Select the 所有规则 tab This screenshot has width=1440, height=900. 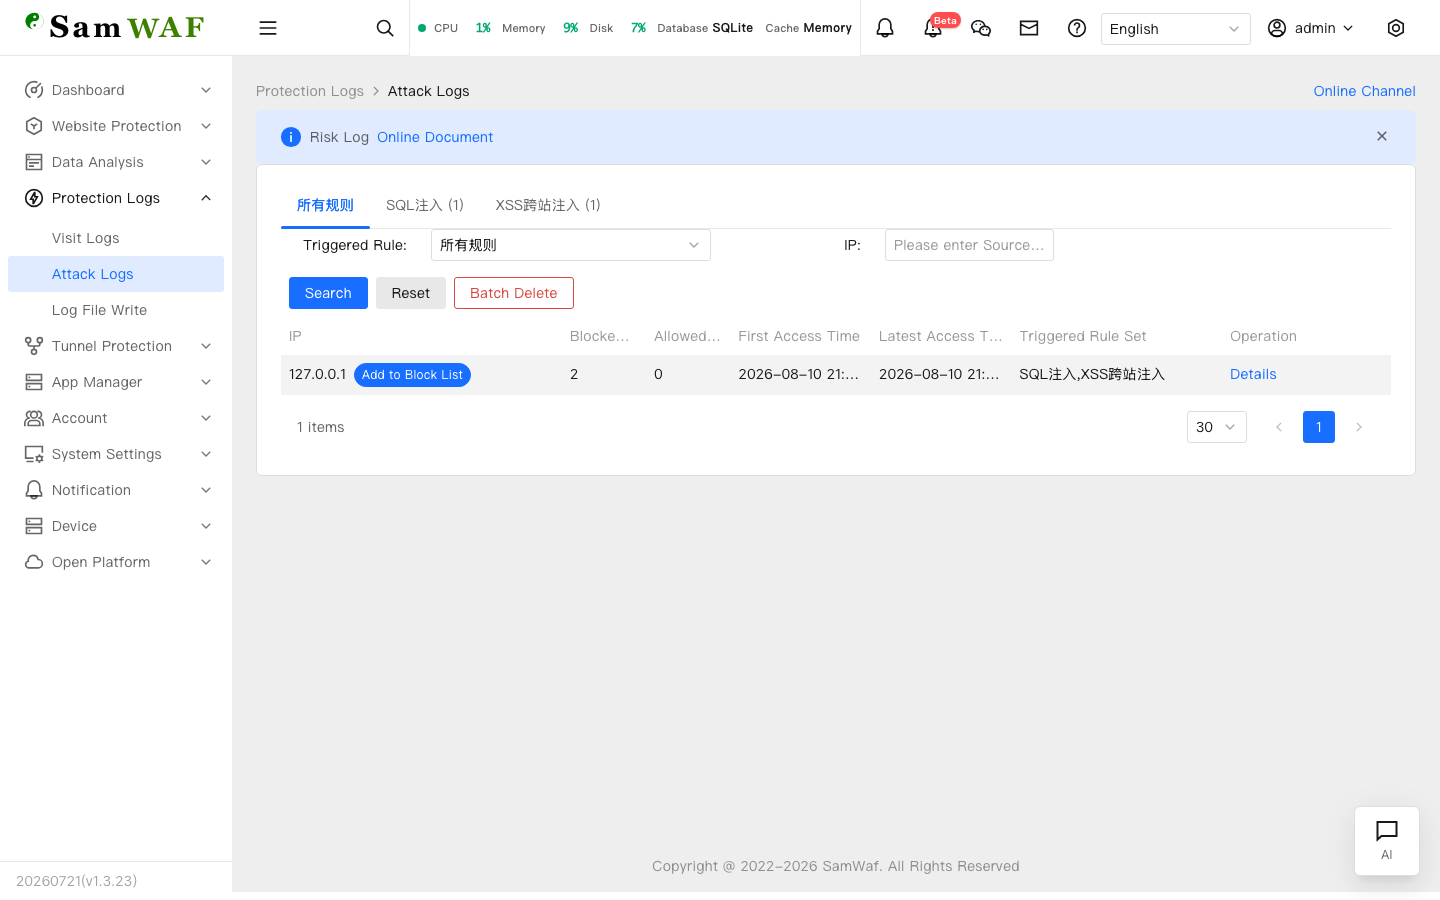[325, 205]
